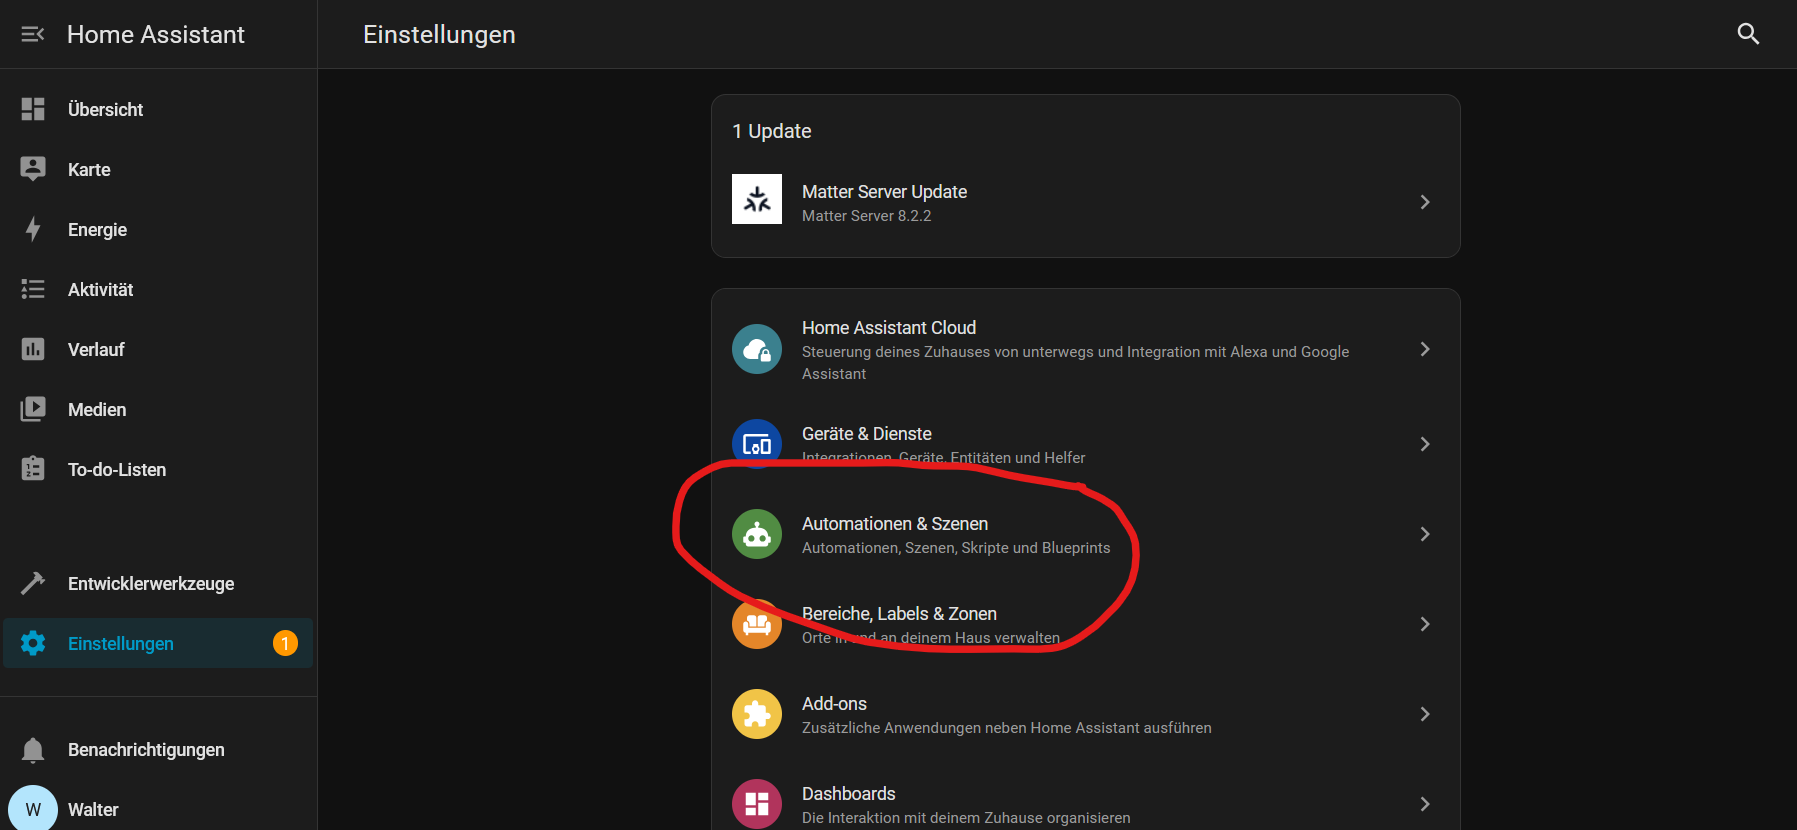Screen dimensions: 1797x830
Task: Show Benachrichtigungen notifications panel
Action: pyautogui.click(x=145, y=750)
